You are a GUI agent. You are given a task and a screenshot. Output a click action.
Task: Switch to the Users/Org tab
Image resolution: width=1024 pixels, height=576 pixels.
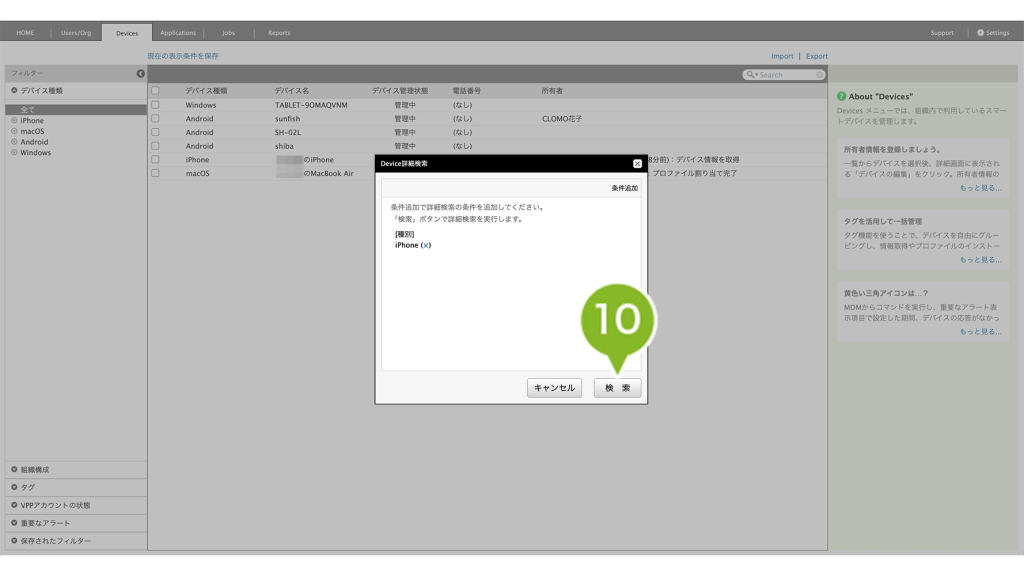tap(76, 33)
